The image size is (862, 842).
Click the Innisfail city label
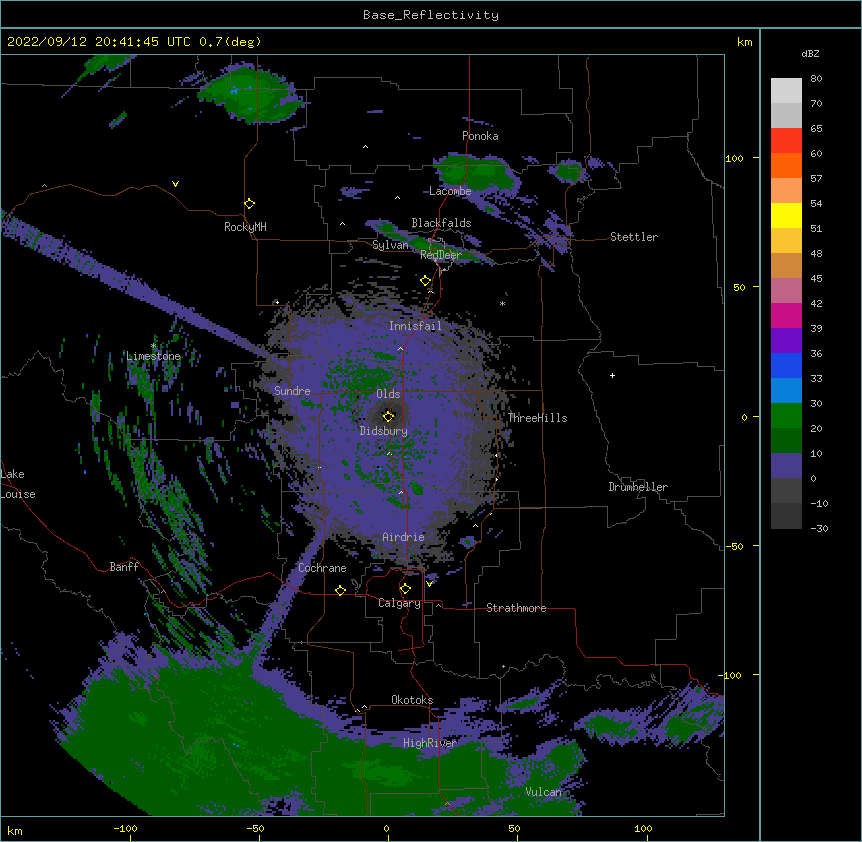click(415, 326)
